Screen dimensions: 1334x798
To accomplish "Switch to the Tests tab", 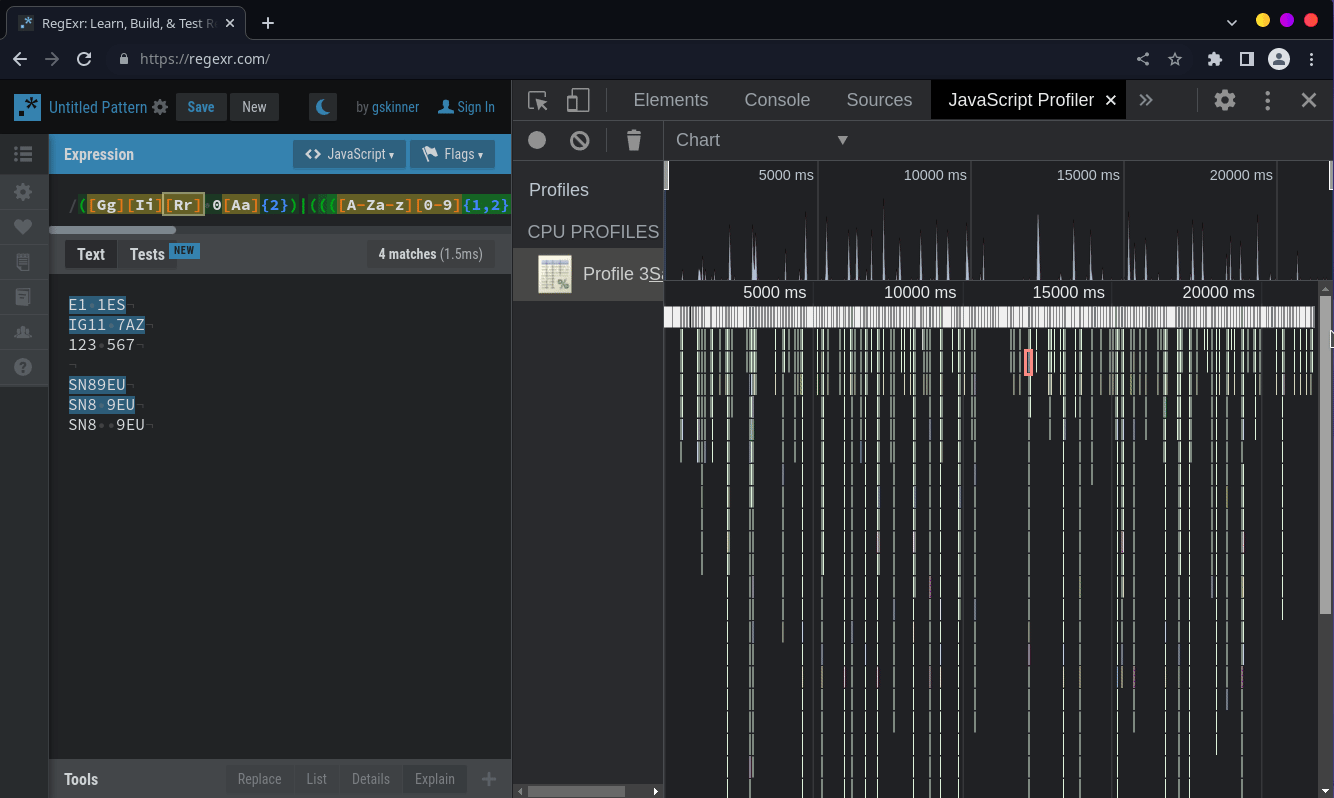I will point(147,254).
